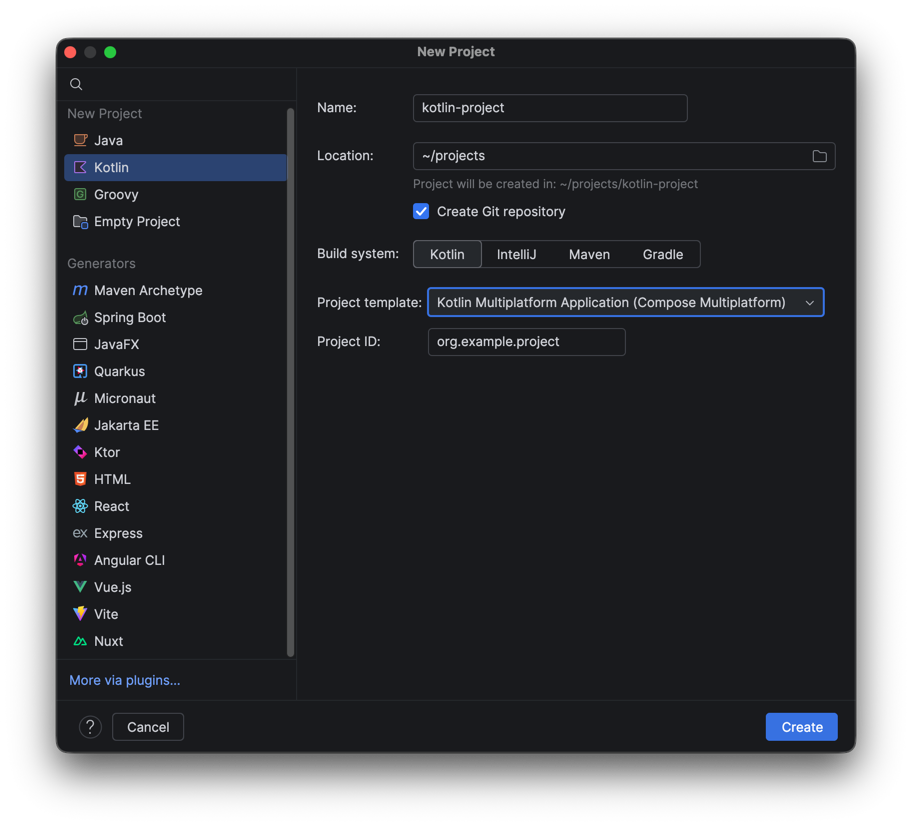Viewport: 912px width, 827px height.
Task: Click the Jakarta EE sail icon
Action: pos(80,425)
